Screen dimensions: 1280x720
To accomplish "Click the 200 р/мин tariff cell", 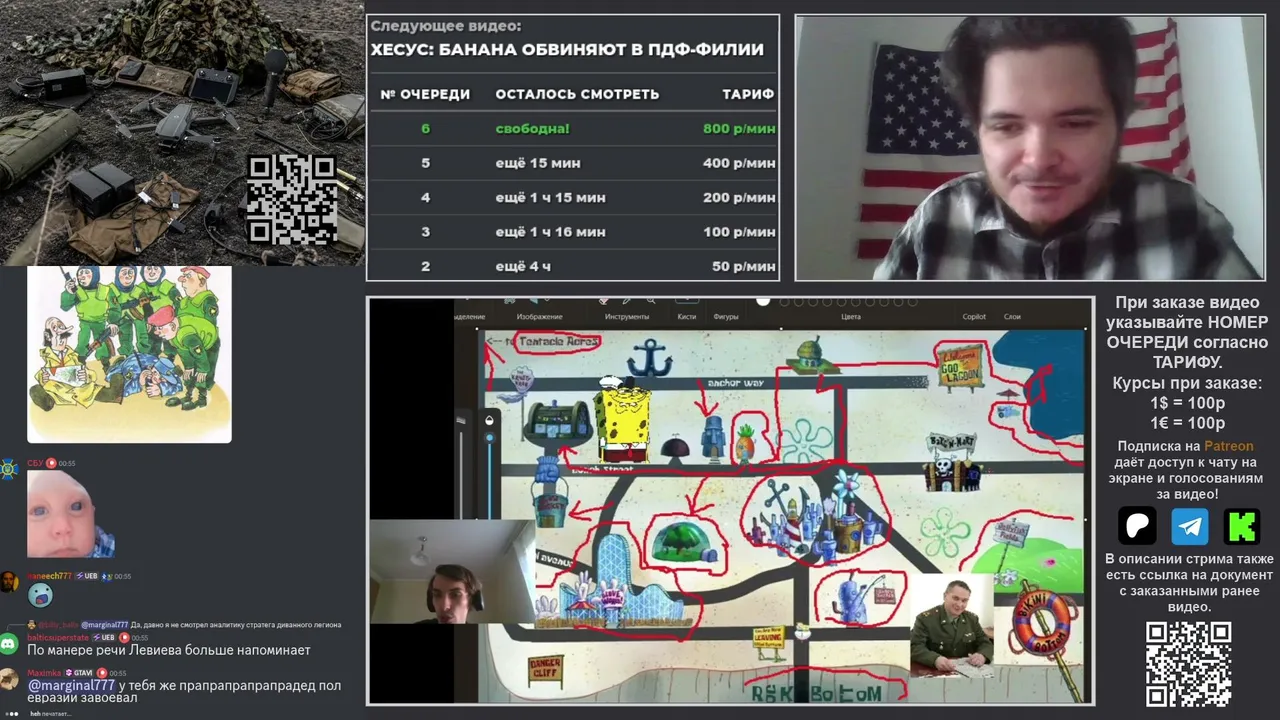I will [x=739, y=198].
